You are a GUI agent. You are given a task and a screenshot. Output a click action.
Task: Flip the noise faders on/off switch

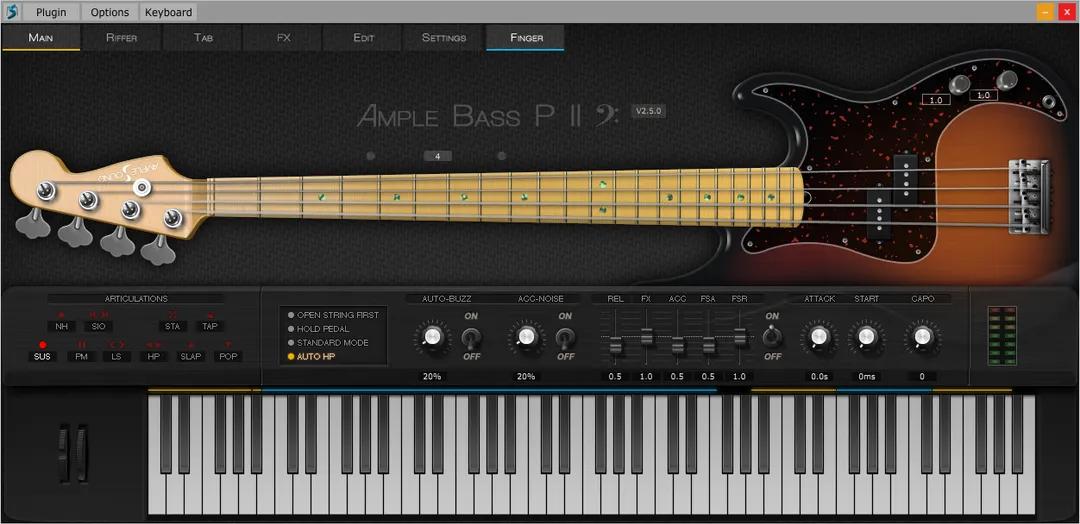click(x=772, y=337)
